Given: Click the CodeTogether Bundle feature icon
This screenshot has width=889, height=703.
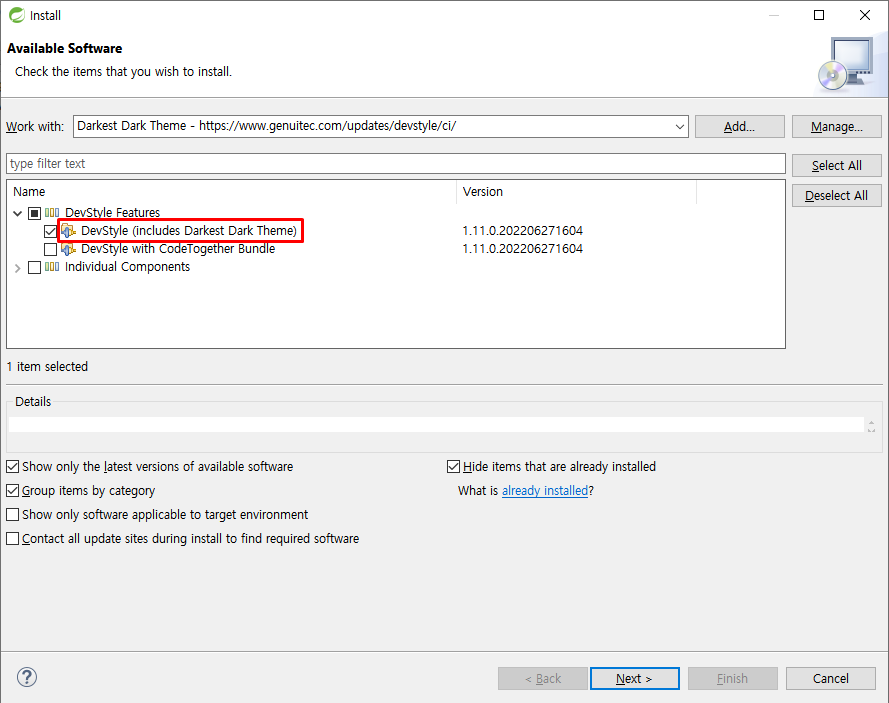Looking at the screenshot, I should click(x=69, y=249).
